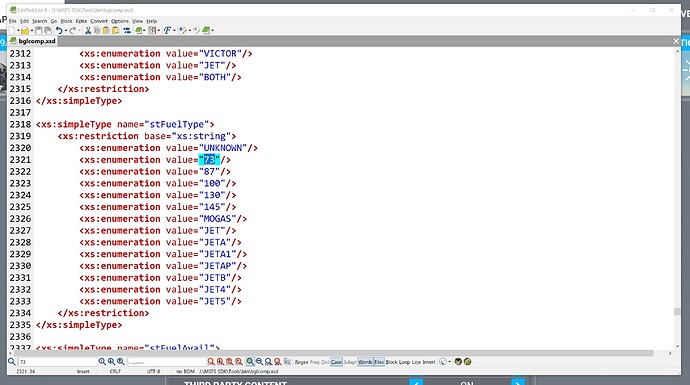The width and height of the screenshot is (690, 385).
Task: Click the replace text input field
Action: (166, 362)
